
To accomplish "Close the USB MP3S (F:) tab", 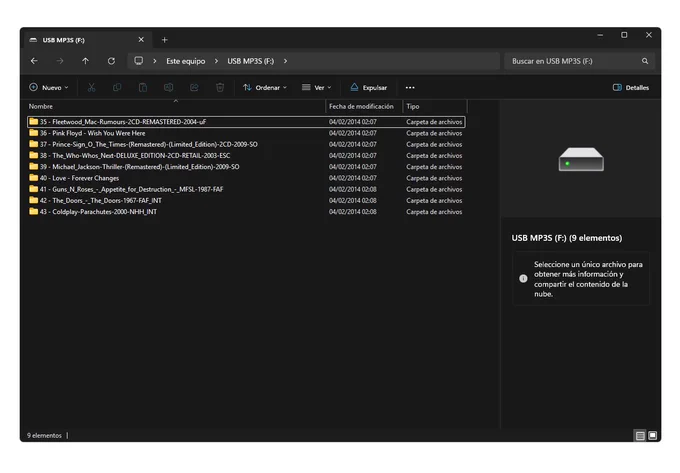I will click(141, 39).
